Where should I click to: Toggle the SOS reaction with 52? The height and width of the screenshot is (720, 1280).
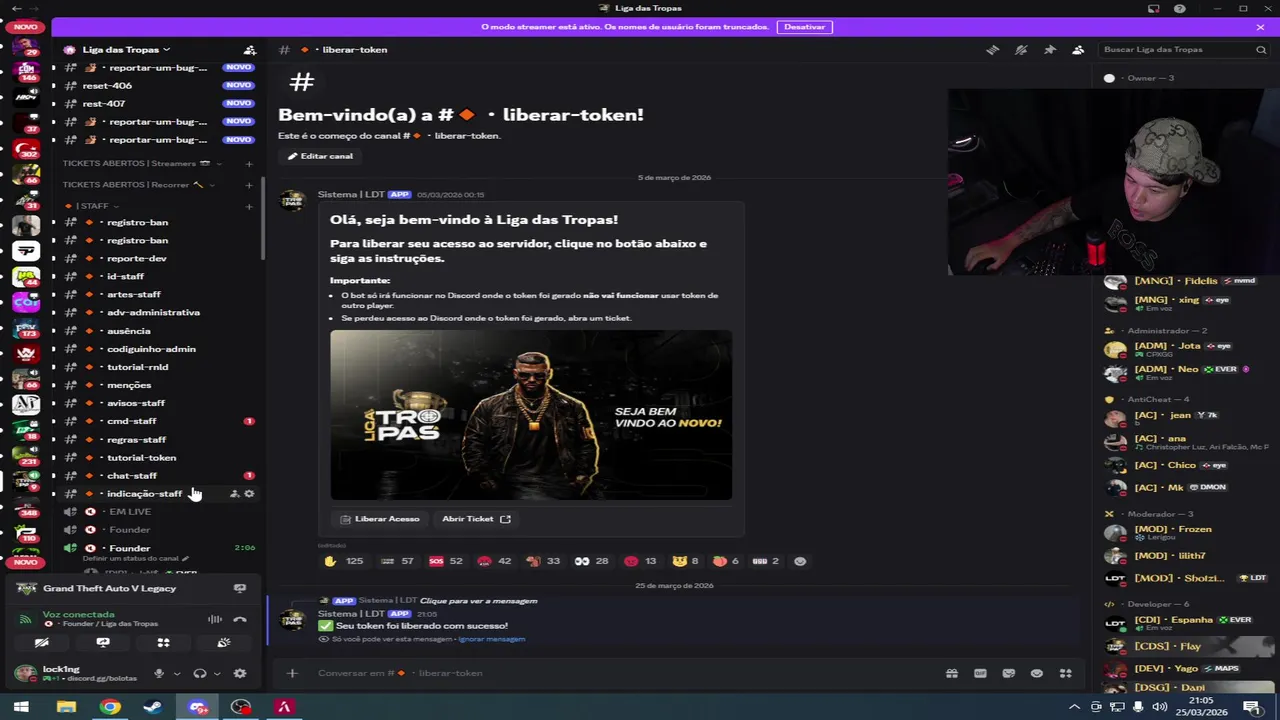pos(446,561)
